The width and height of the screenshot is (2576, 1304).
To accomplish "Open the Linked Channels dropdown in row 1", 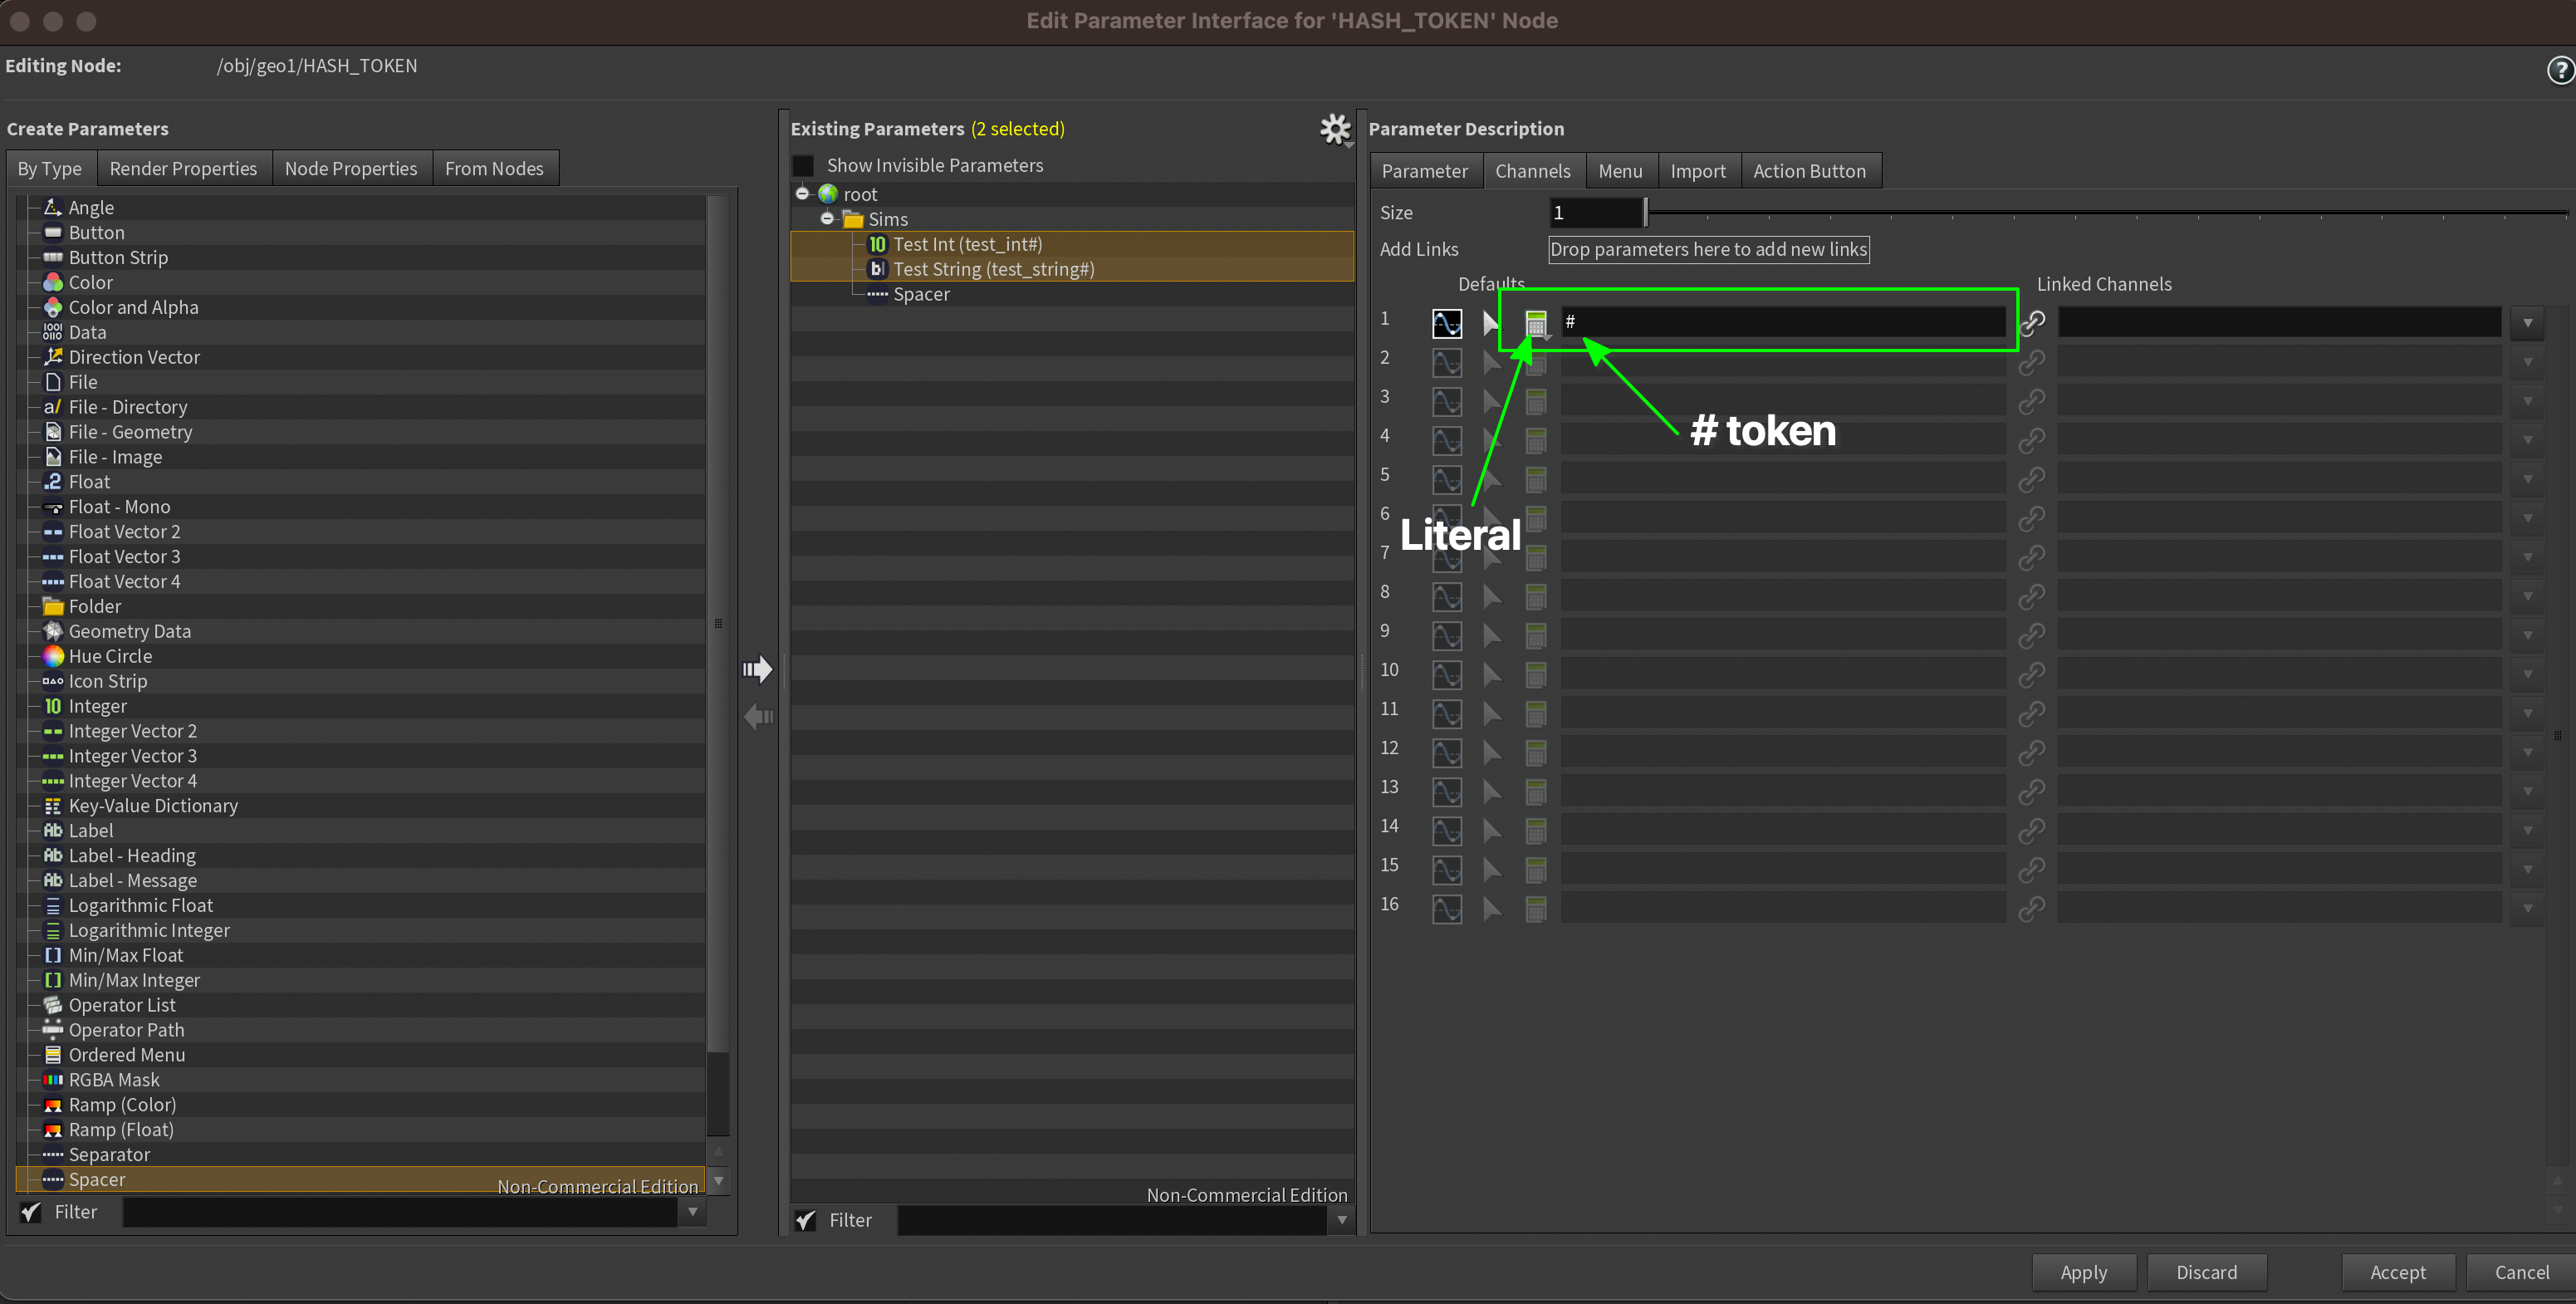I will point(2527,323).
